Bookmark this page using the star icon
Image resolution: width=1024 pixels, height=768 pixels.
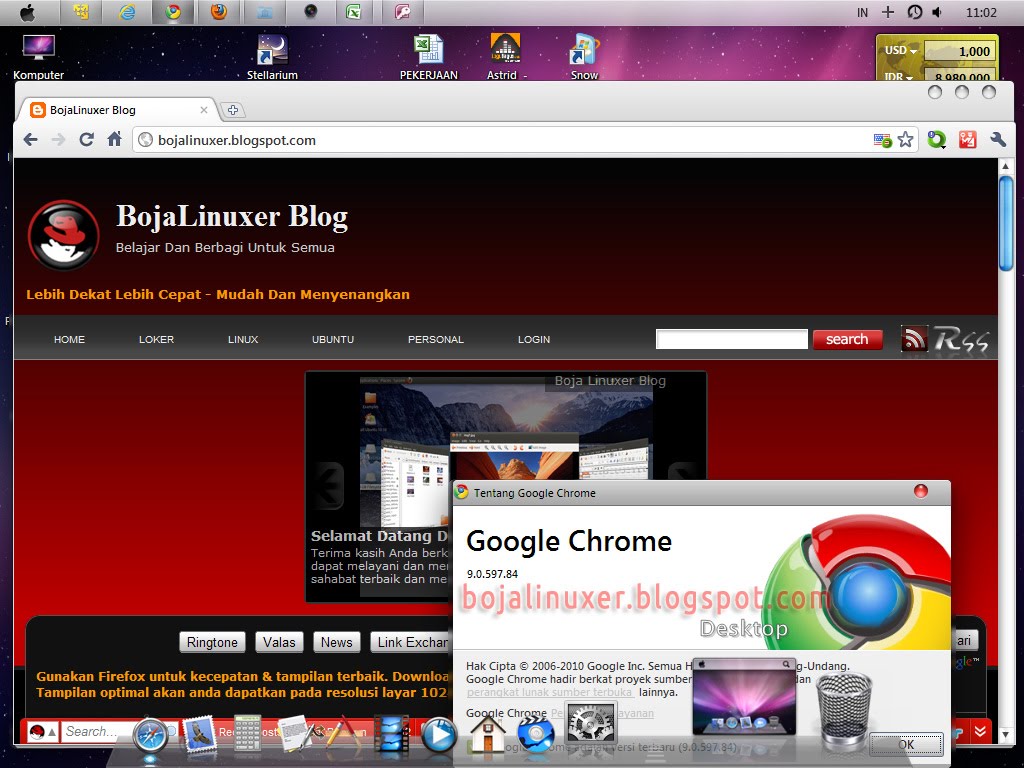906,139
